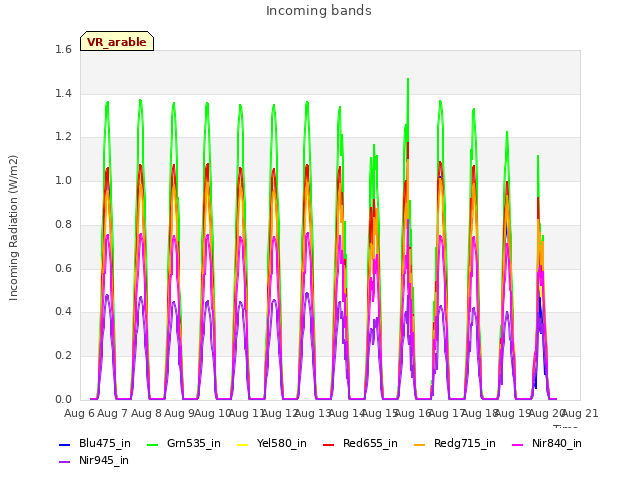Click the magenta Nir840_in legend swatch
Image resolution: width=640 pixels, height=480 pixels.
point(518,444)
